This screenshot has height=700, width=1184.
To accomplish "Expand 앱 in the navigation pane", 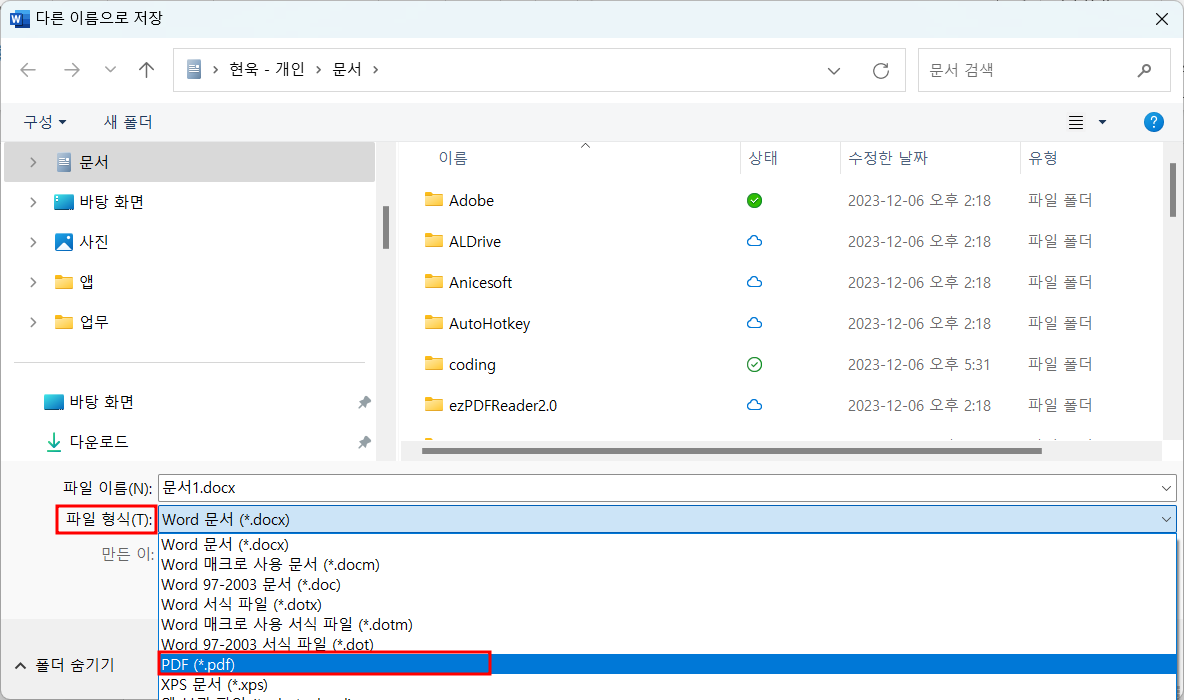I will [x=33, y=281].
